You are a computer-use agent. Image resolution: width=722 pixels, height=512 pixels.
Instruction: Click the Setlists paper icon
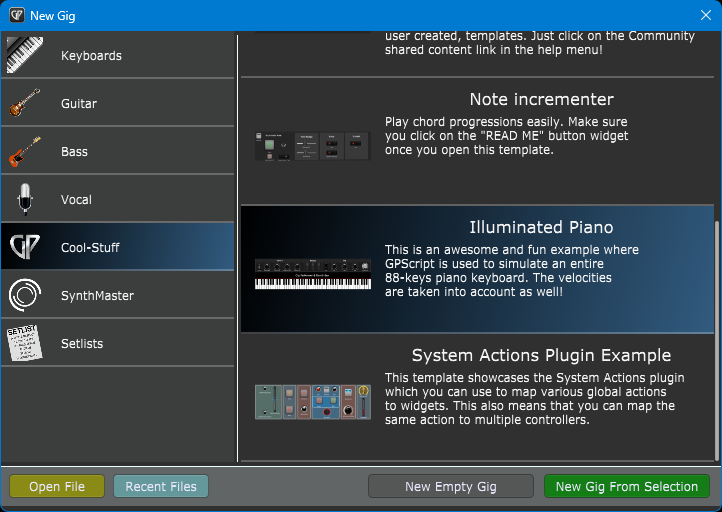coord(25,343)
